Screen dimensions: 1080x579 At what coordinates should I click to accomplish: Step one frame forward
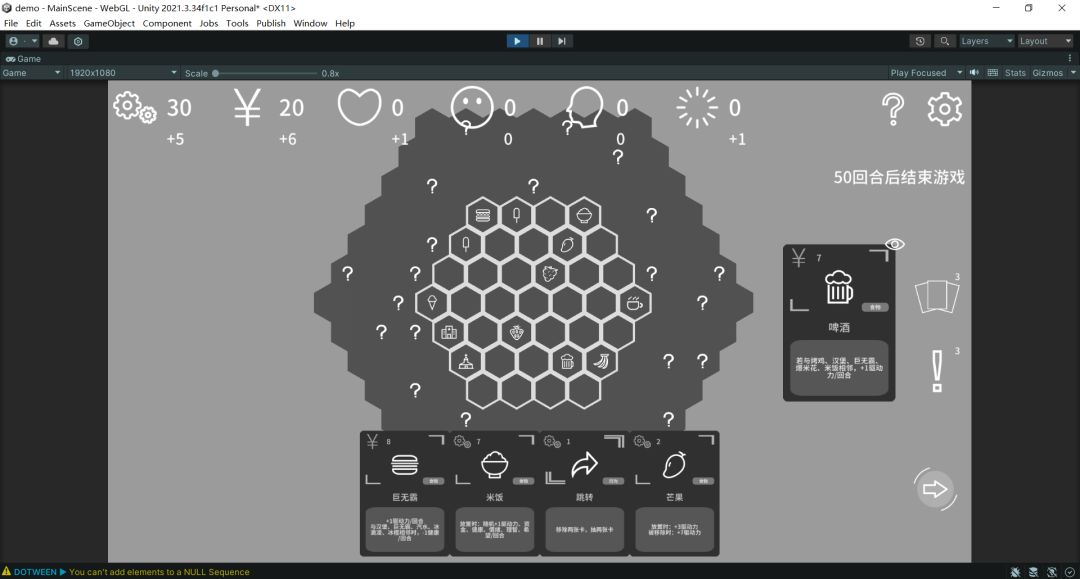pyautogui.click(x=561, y=41)
